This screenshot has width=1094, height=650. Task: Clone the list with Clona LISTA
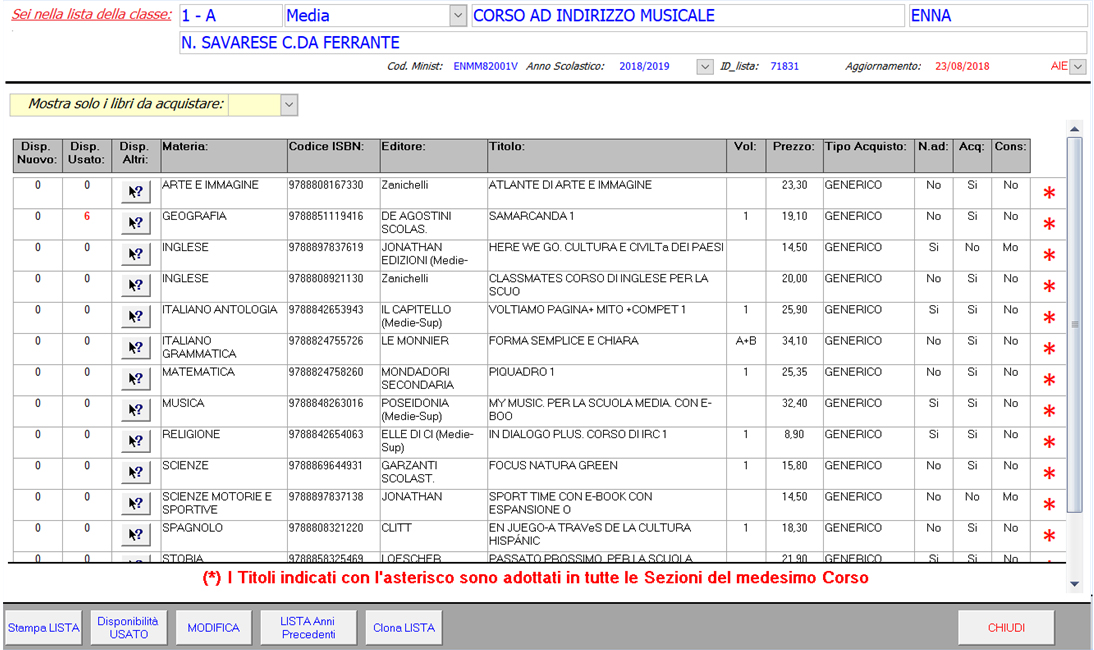pos(404,628)
